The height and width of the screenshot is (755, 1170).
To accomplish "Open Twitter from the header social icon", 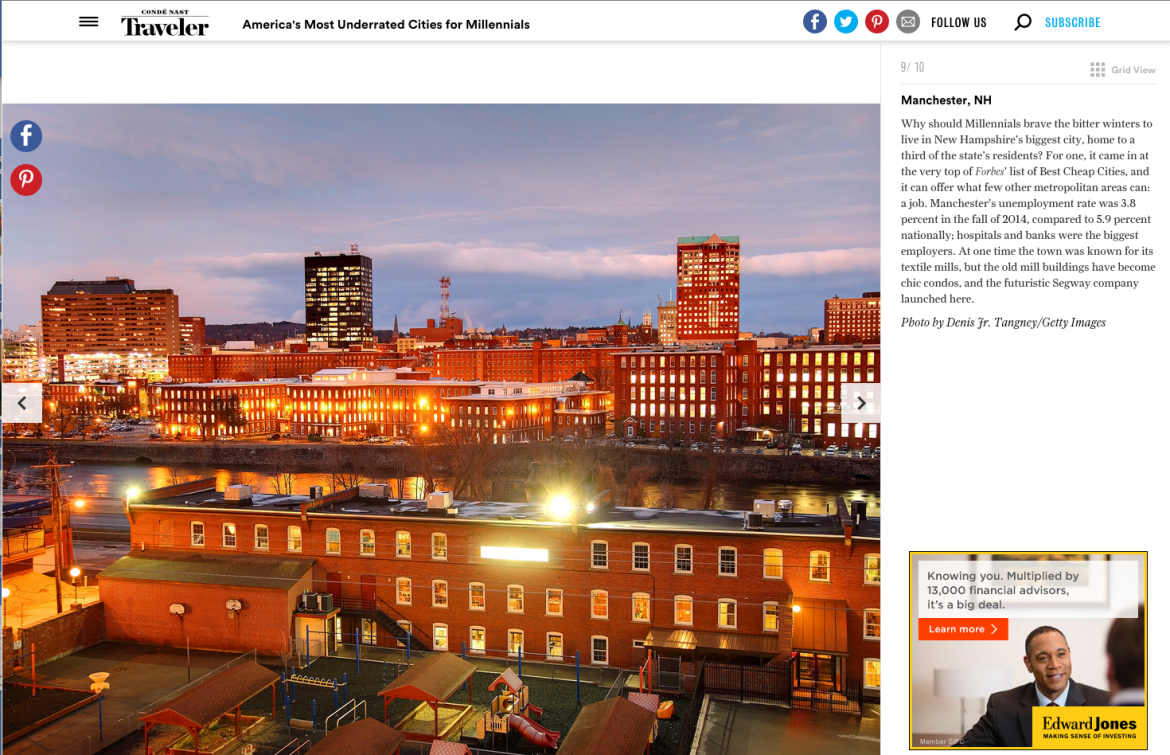I will coord(846,20).
